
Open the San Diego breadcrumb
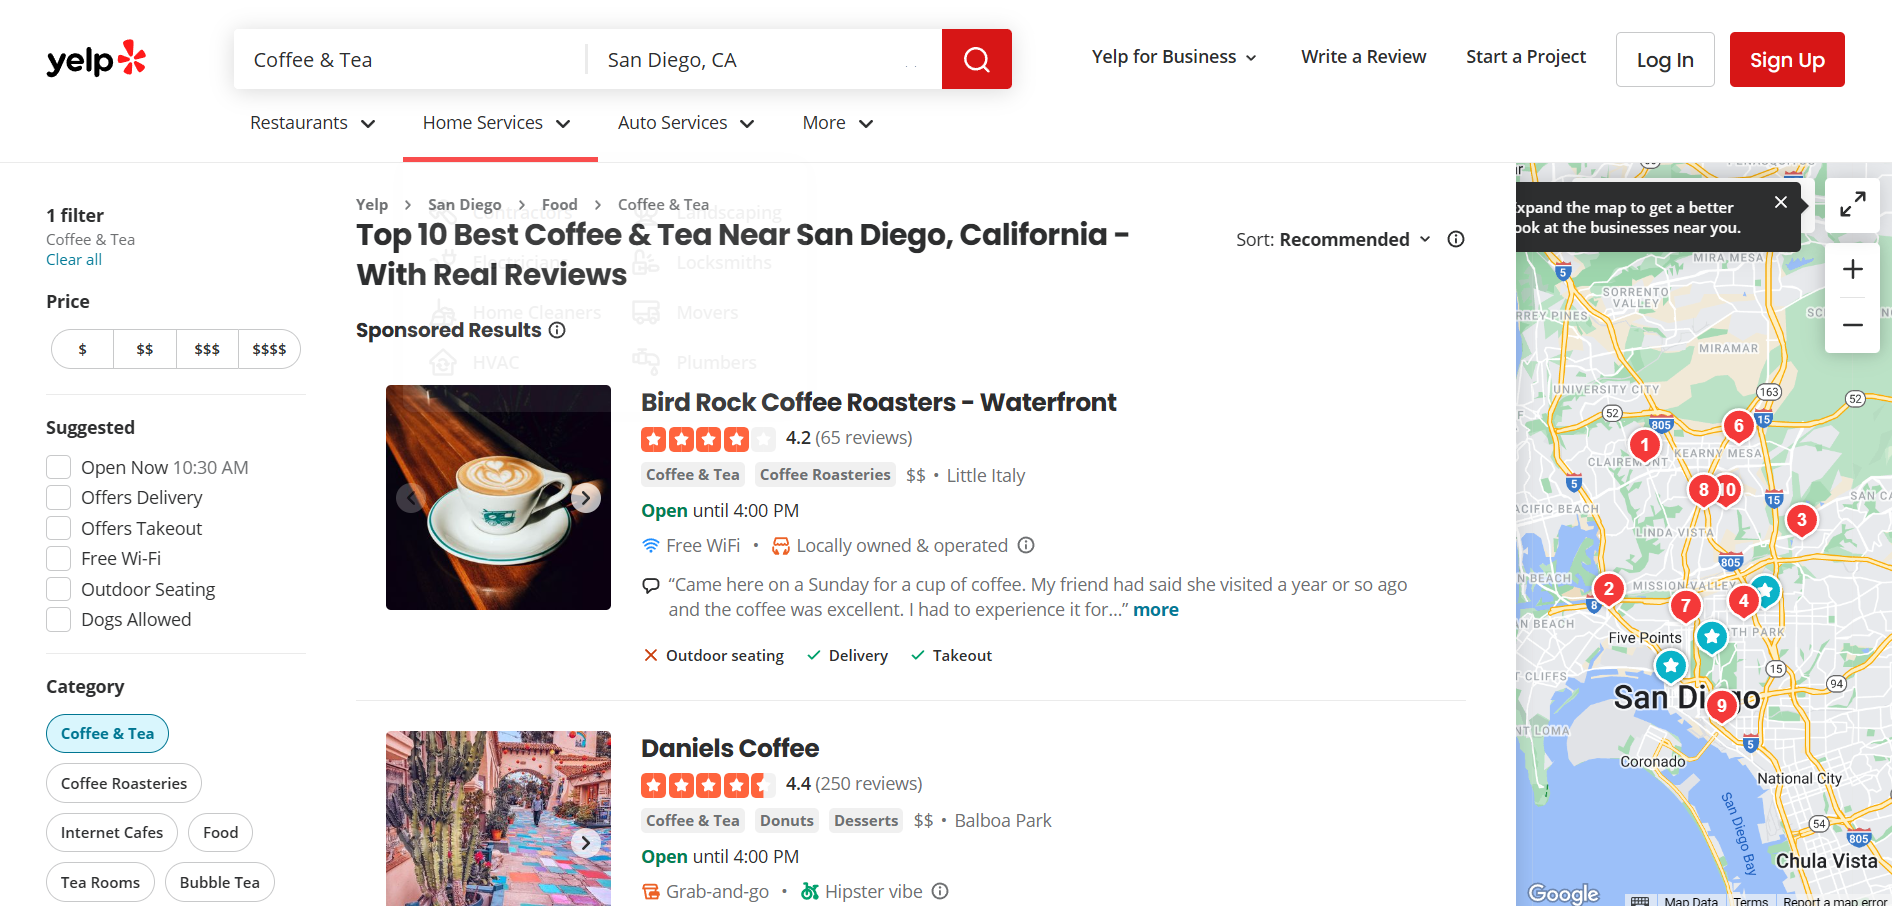coord(464,204)
